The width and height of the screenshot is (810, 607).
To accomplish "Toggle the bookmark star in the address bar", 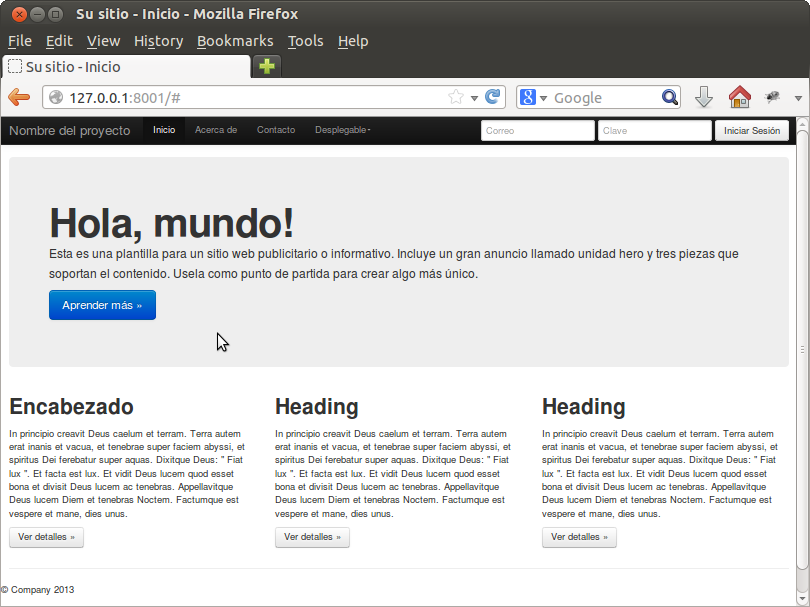I will 455,97.
